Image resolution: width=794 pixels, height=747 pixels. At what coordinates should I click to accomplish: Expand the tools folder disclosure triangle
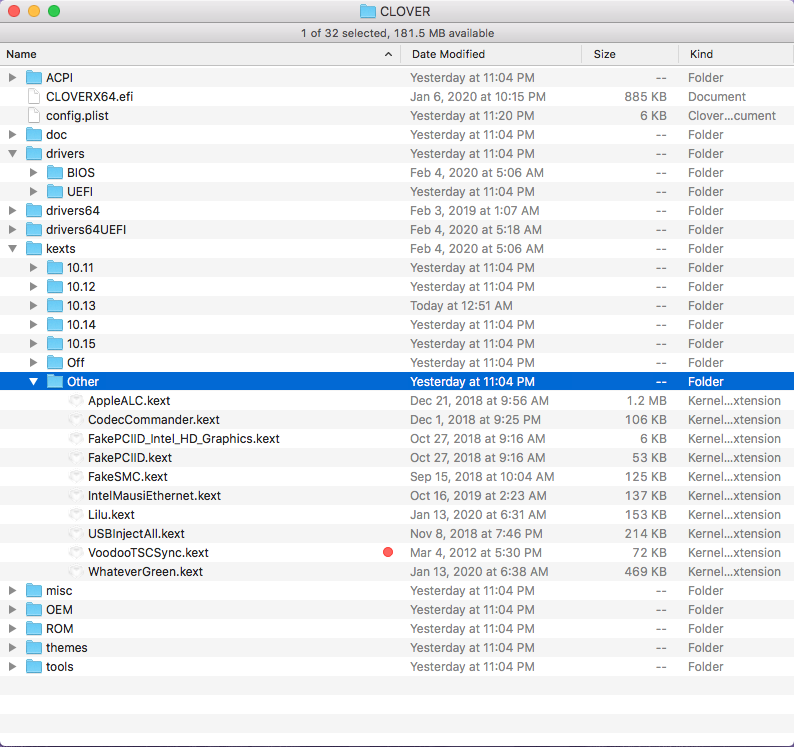(x=13, y=666)
